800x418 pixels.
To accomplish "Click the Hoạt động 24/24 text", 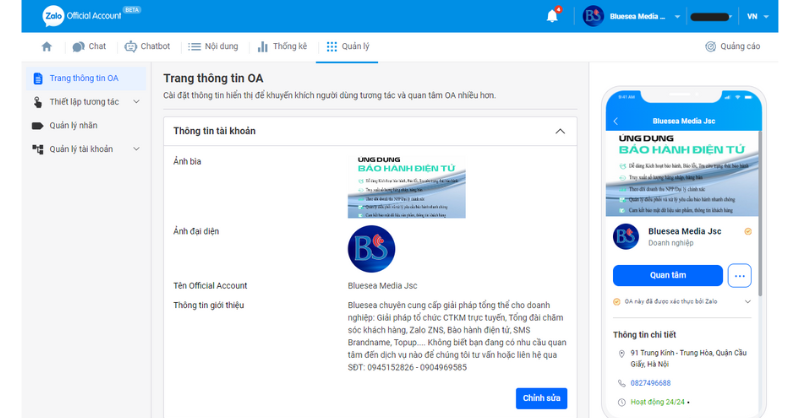I will click(658, 402).
